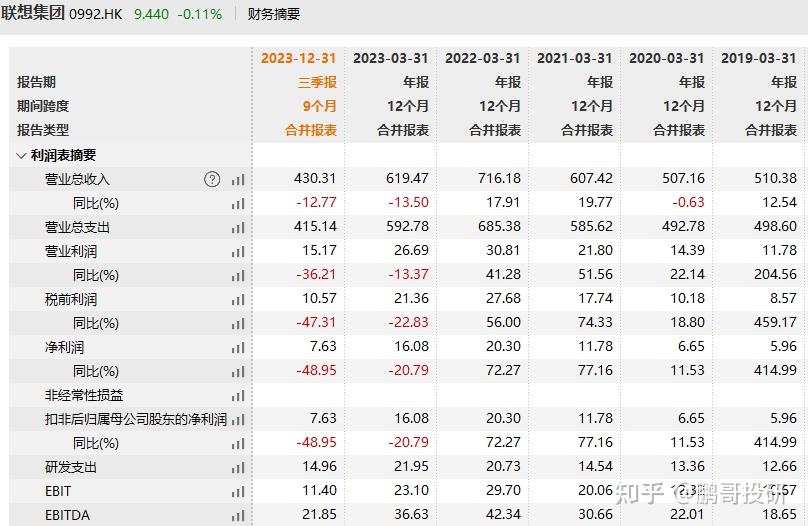Open chart icon for EBITDA row
Viewport: 808px width, 526px height.
click(238, 516)
